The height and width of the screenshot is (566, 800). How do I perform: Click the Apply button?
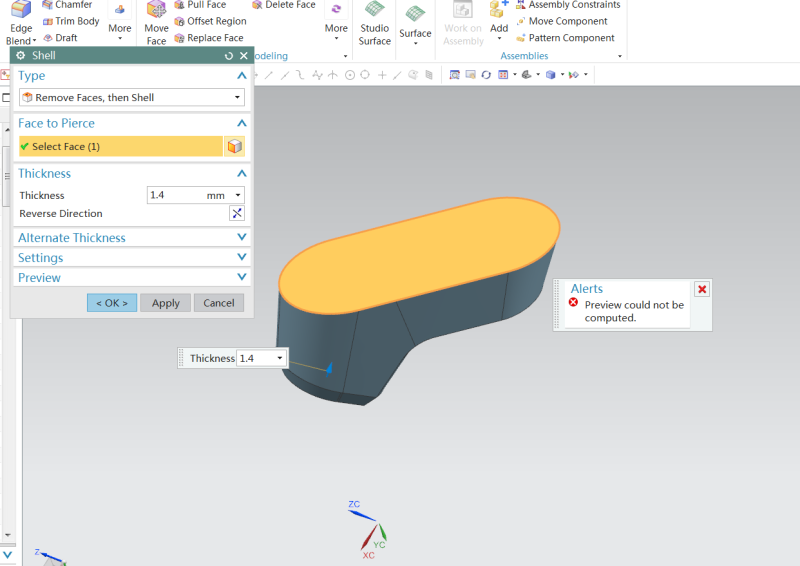pyautogui.click(x=165, y=303)
